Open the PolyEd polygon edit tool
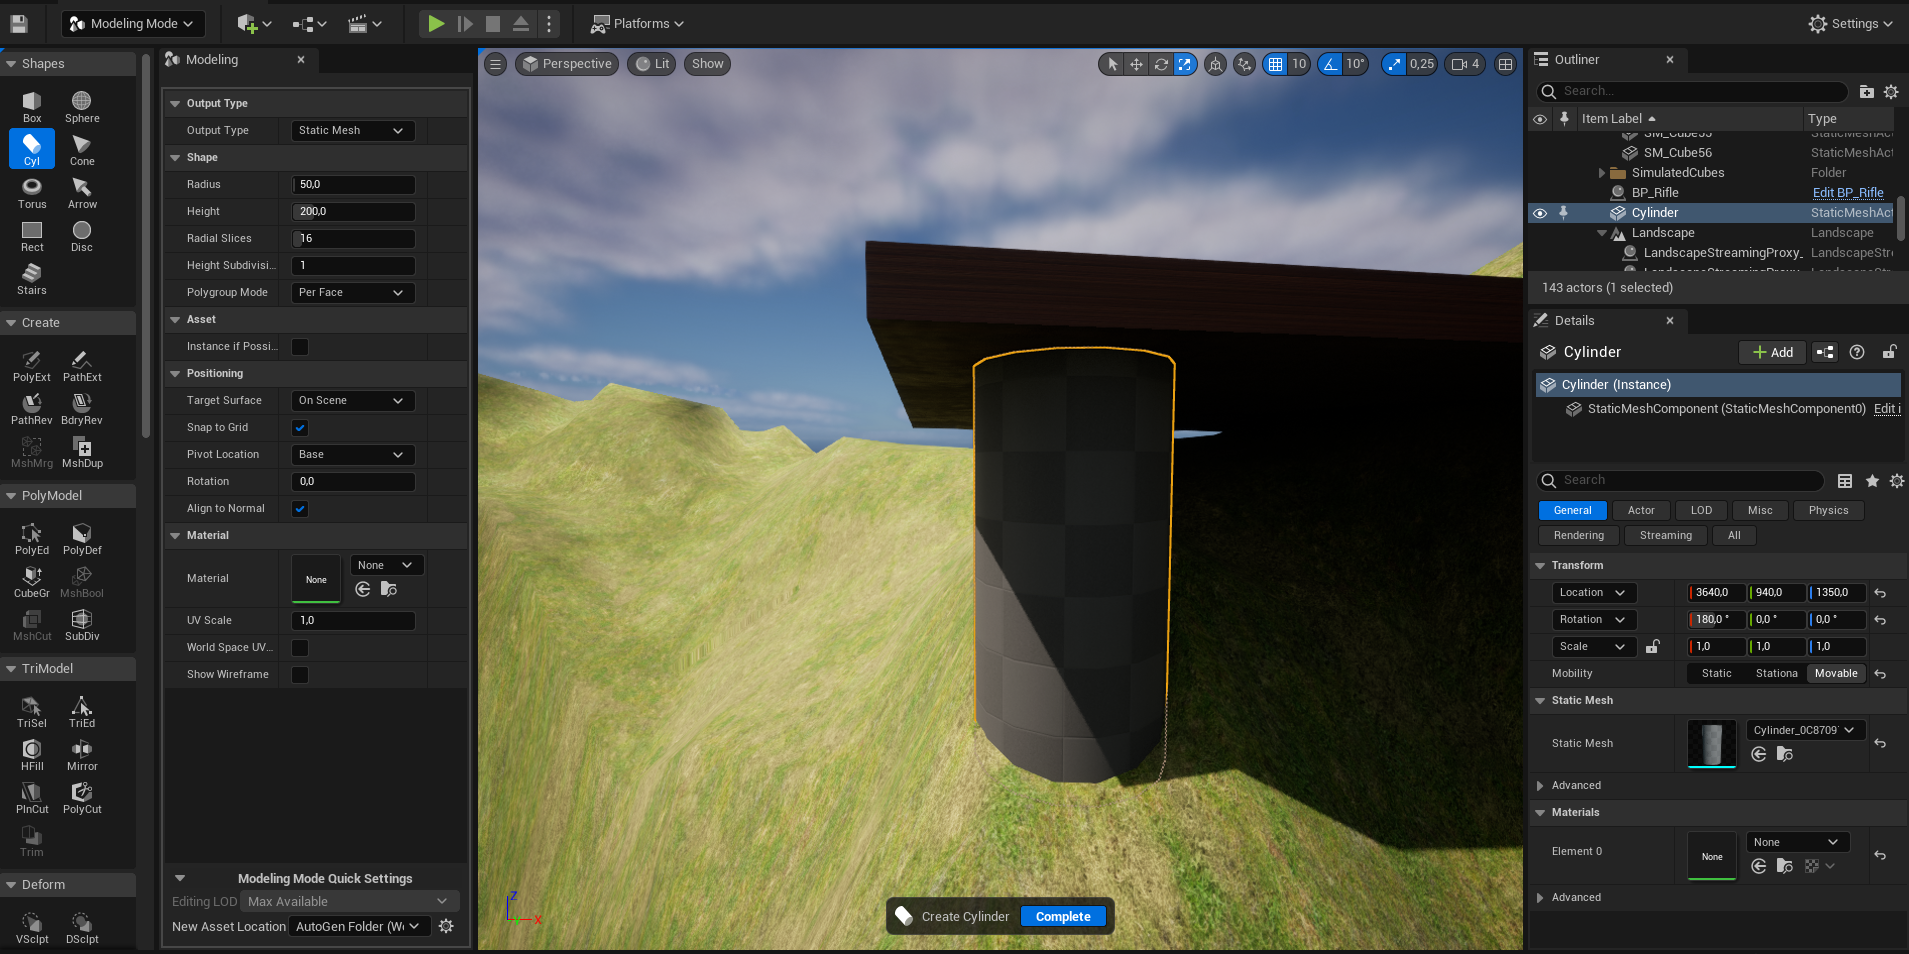The image size is (1909, 954). (32, 539)
